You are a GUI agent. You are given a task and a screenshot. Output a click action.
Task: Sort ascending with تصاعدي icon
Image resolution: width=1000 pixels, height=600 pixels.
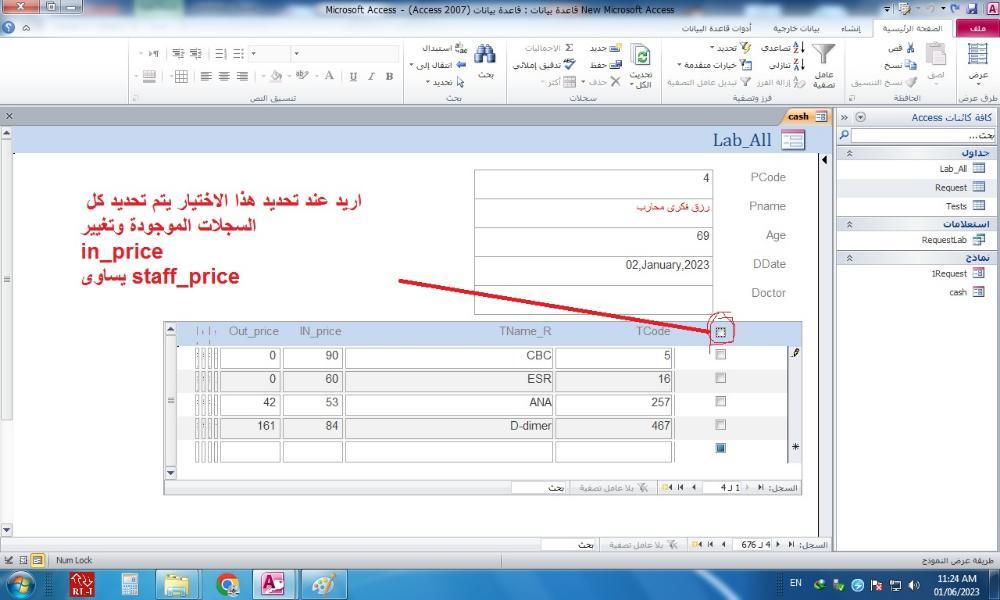[x=798, y=48]
